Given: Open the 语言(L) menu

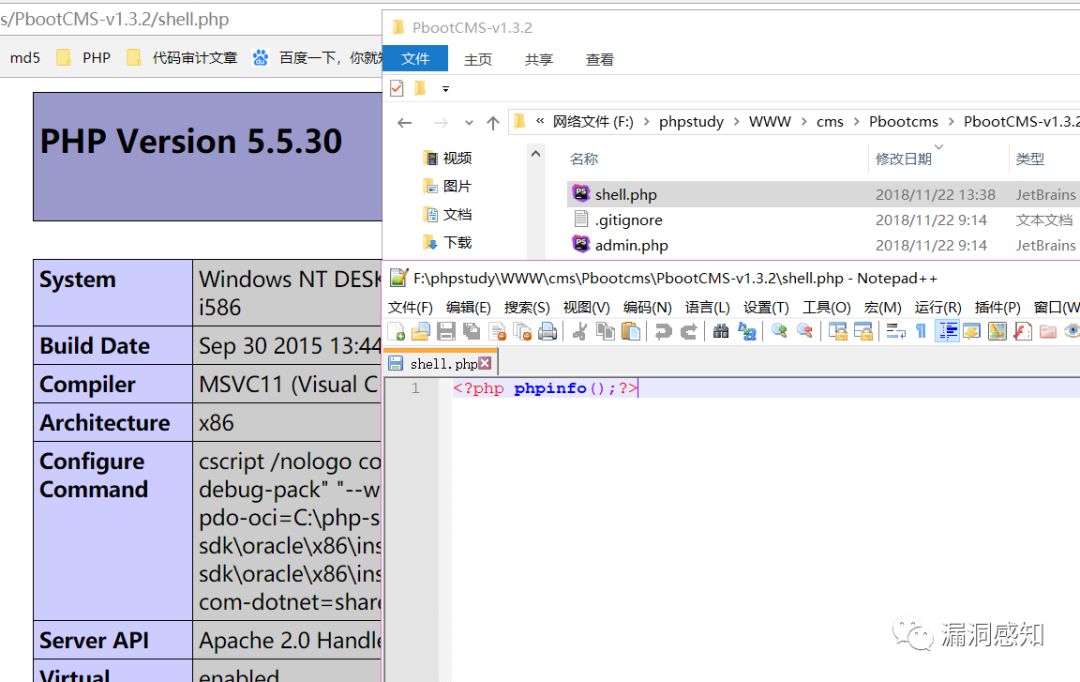Looking at the screenshot, I should coord(707,307).
